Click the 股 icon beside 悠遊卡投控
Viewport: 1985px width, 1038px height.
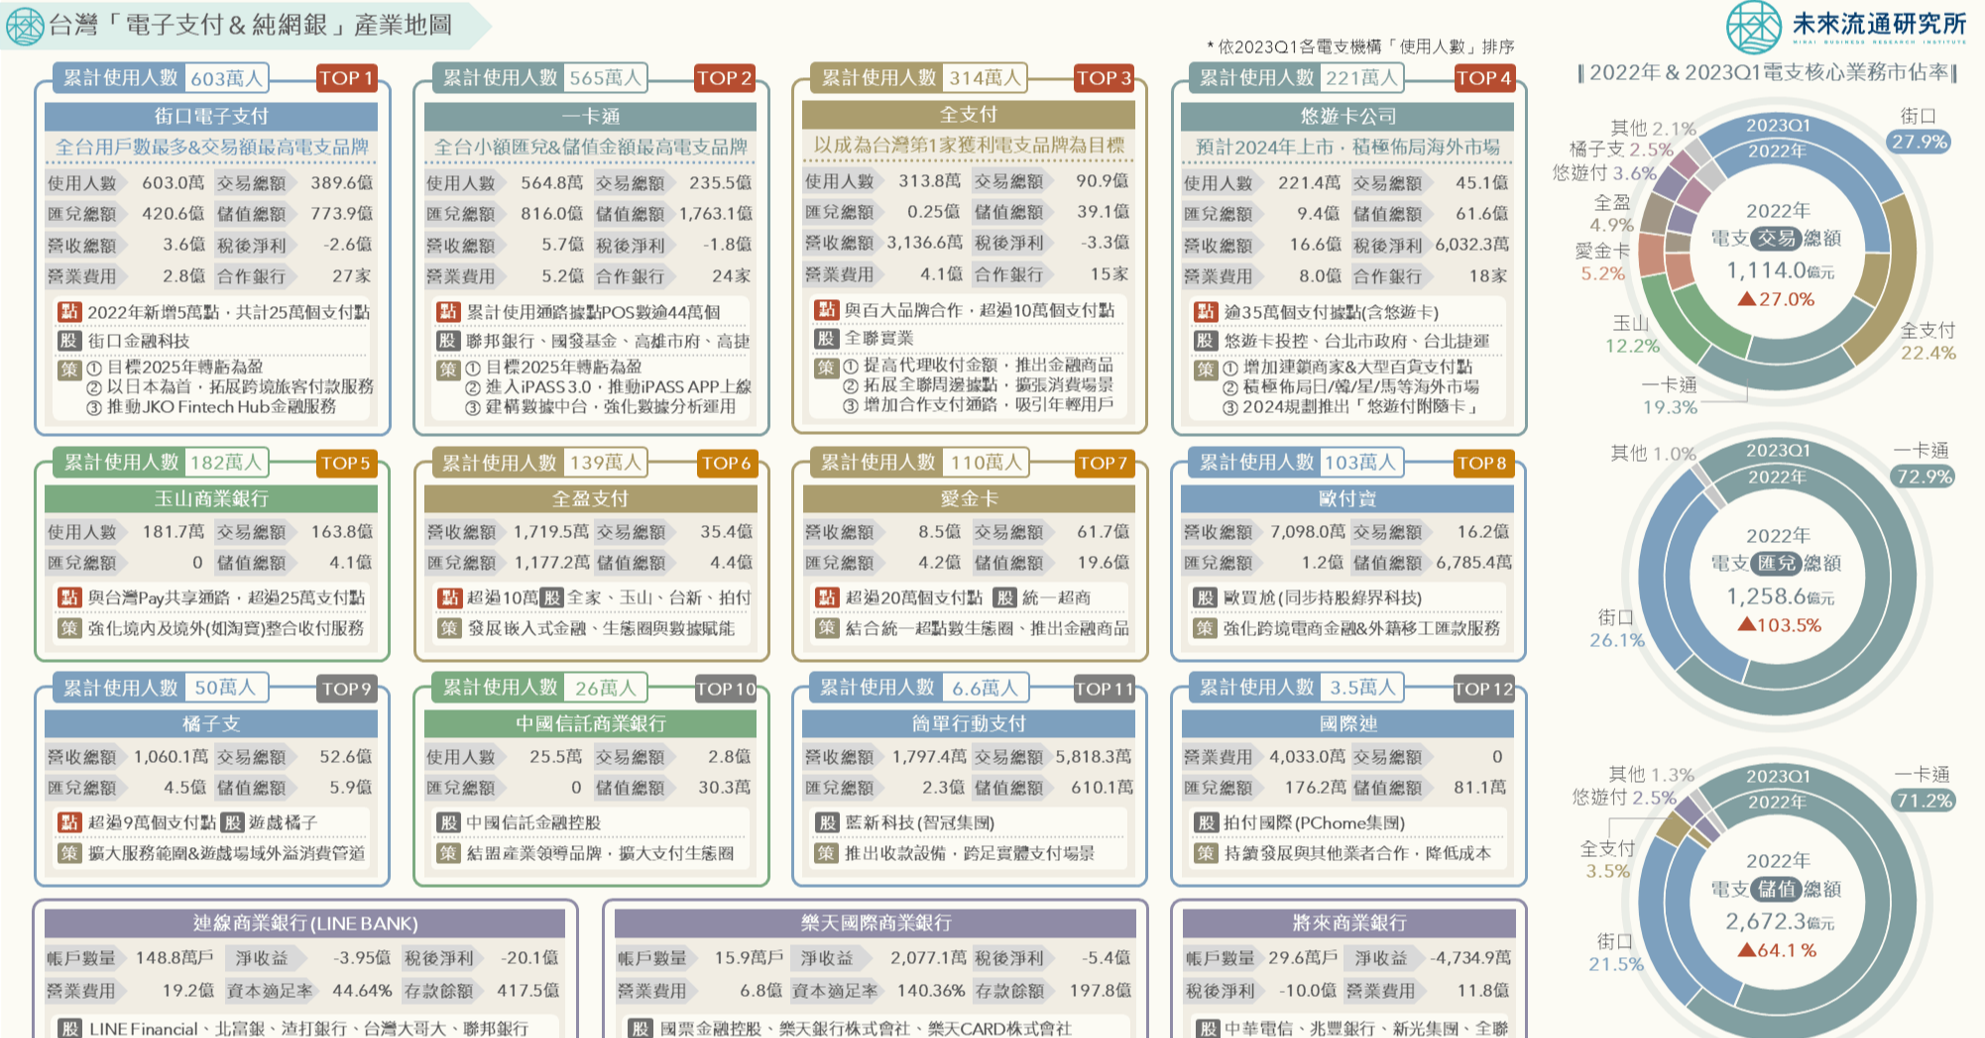click(1206, 340)
